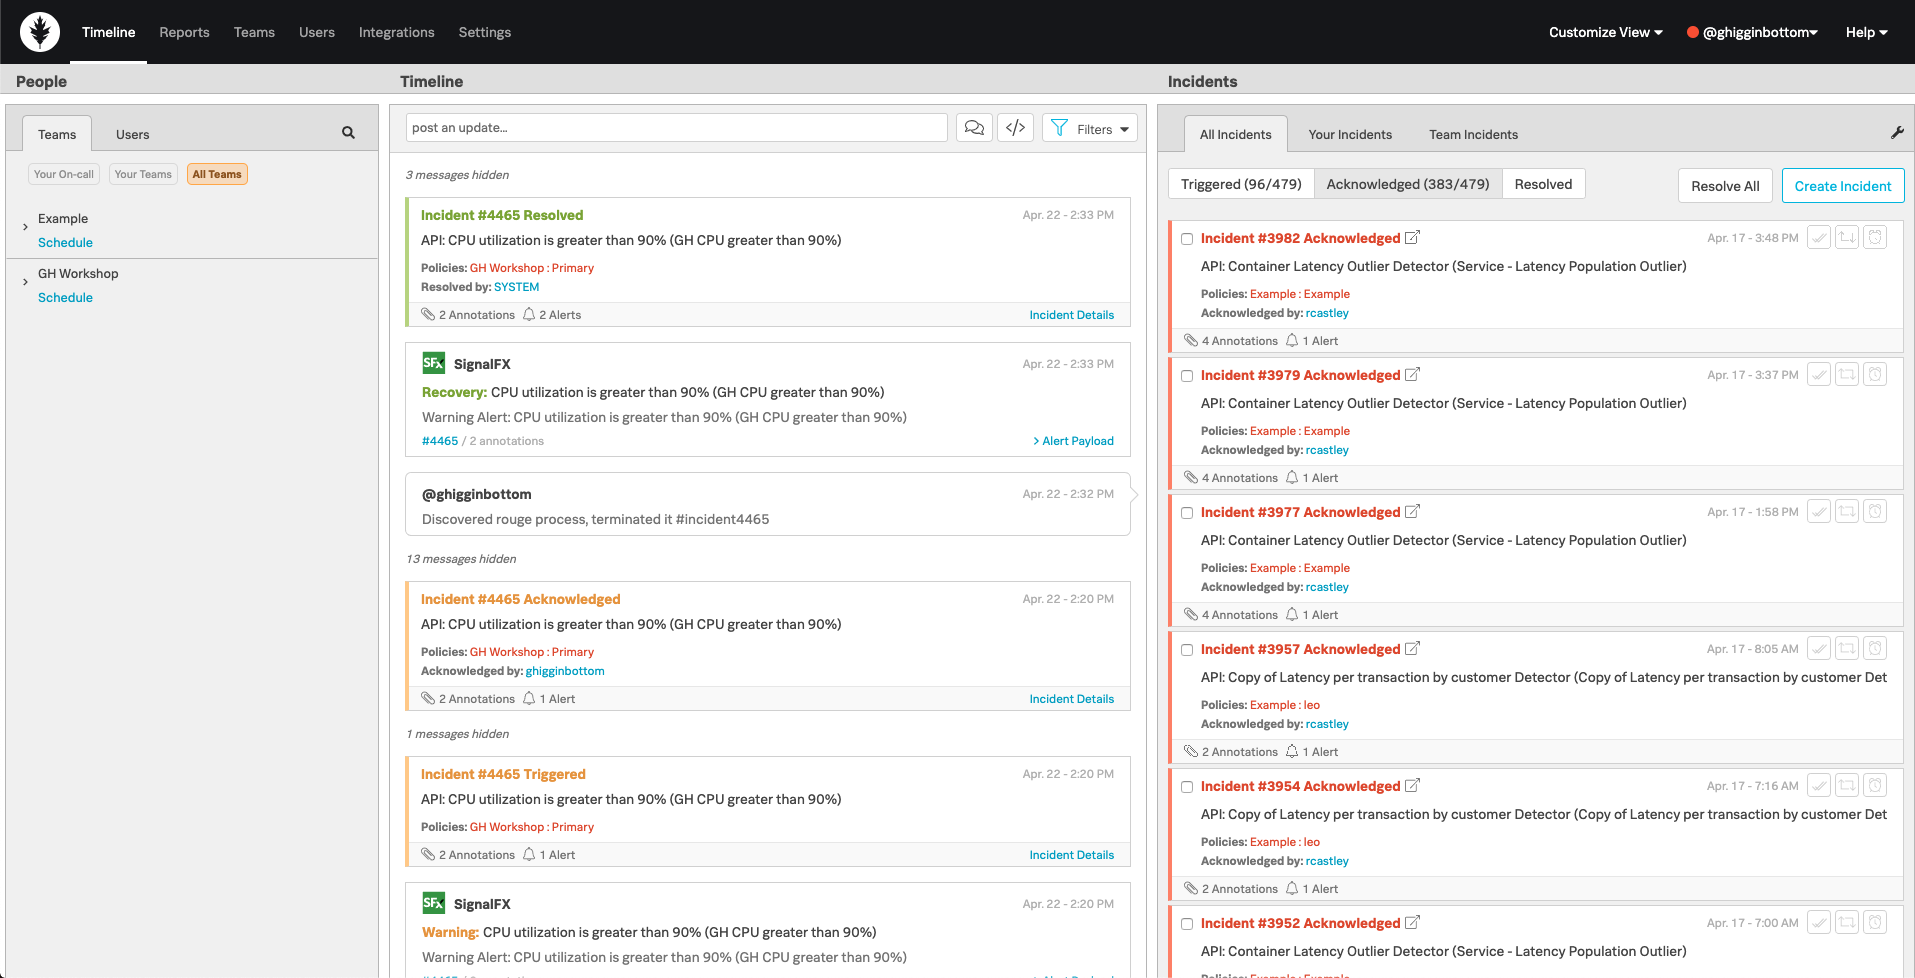Open the Filters dropdown
The image size is (1915, 978).
click(1089, 128)
